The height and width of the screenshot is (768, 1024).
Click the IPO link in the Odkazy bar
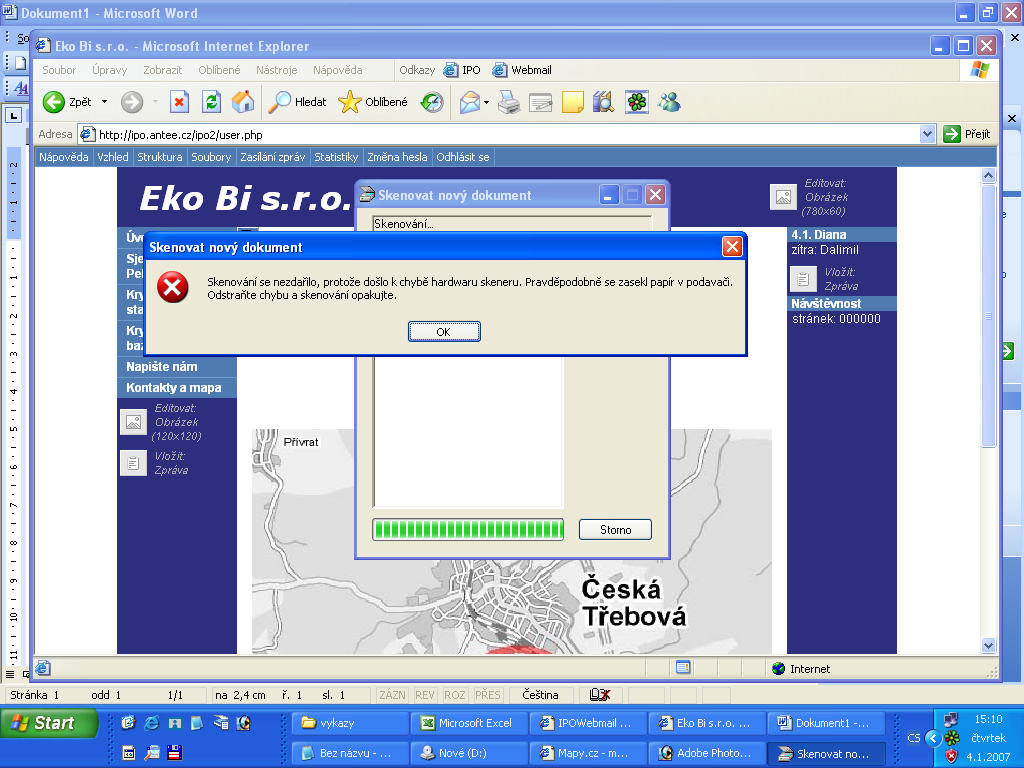pyautogui.click(x=462, y=70)
